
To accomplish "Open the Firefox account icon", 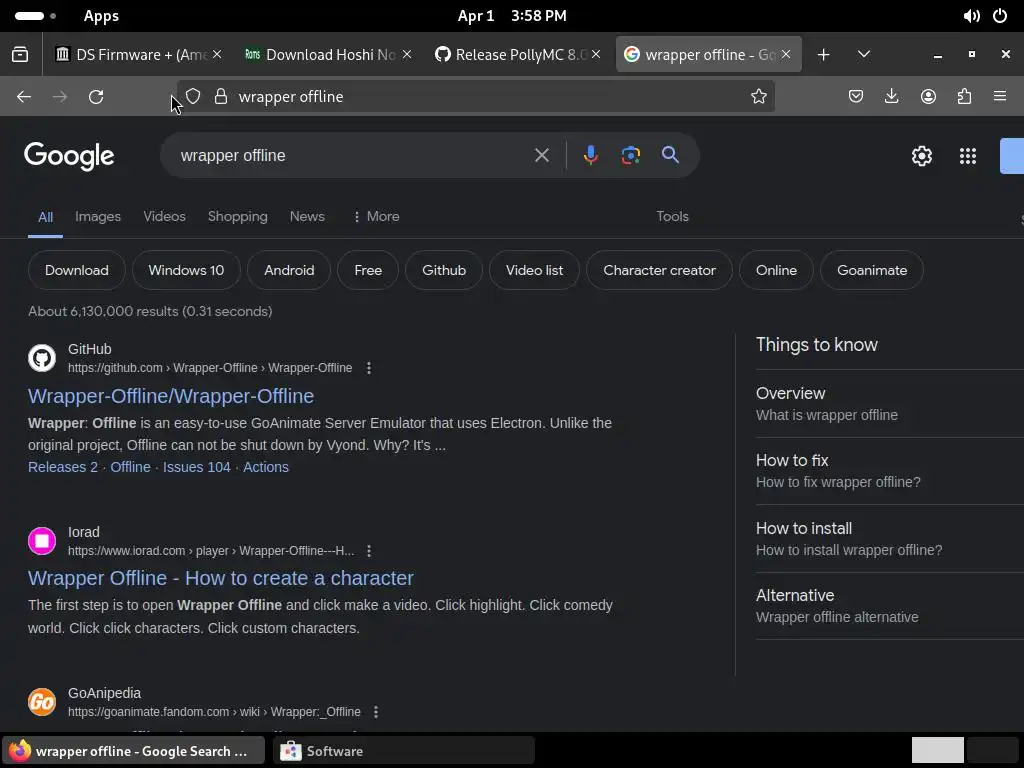I will 928,97.
